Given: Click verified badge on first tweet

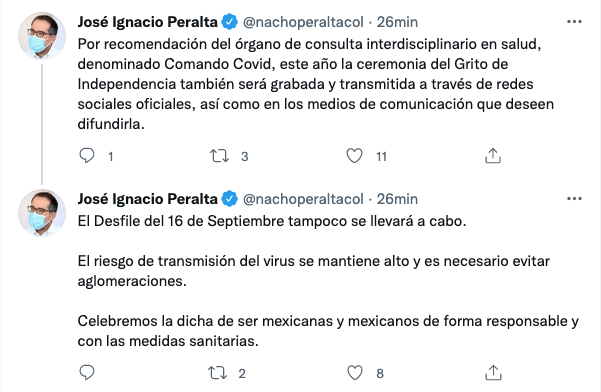Looking at the screenshot, I should tap(230, 22).
